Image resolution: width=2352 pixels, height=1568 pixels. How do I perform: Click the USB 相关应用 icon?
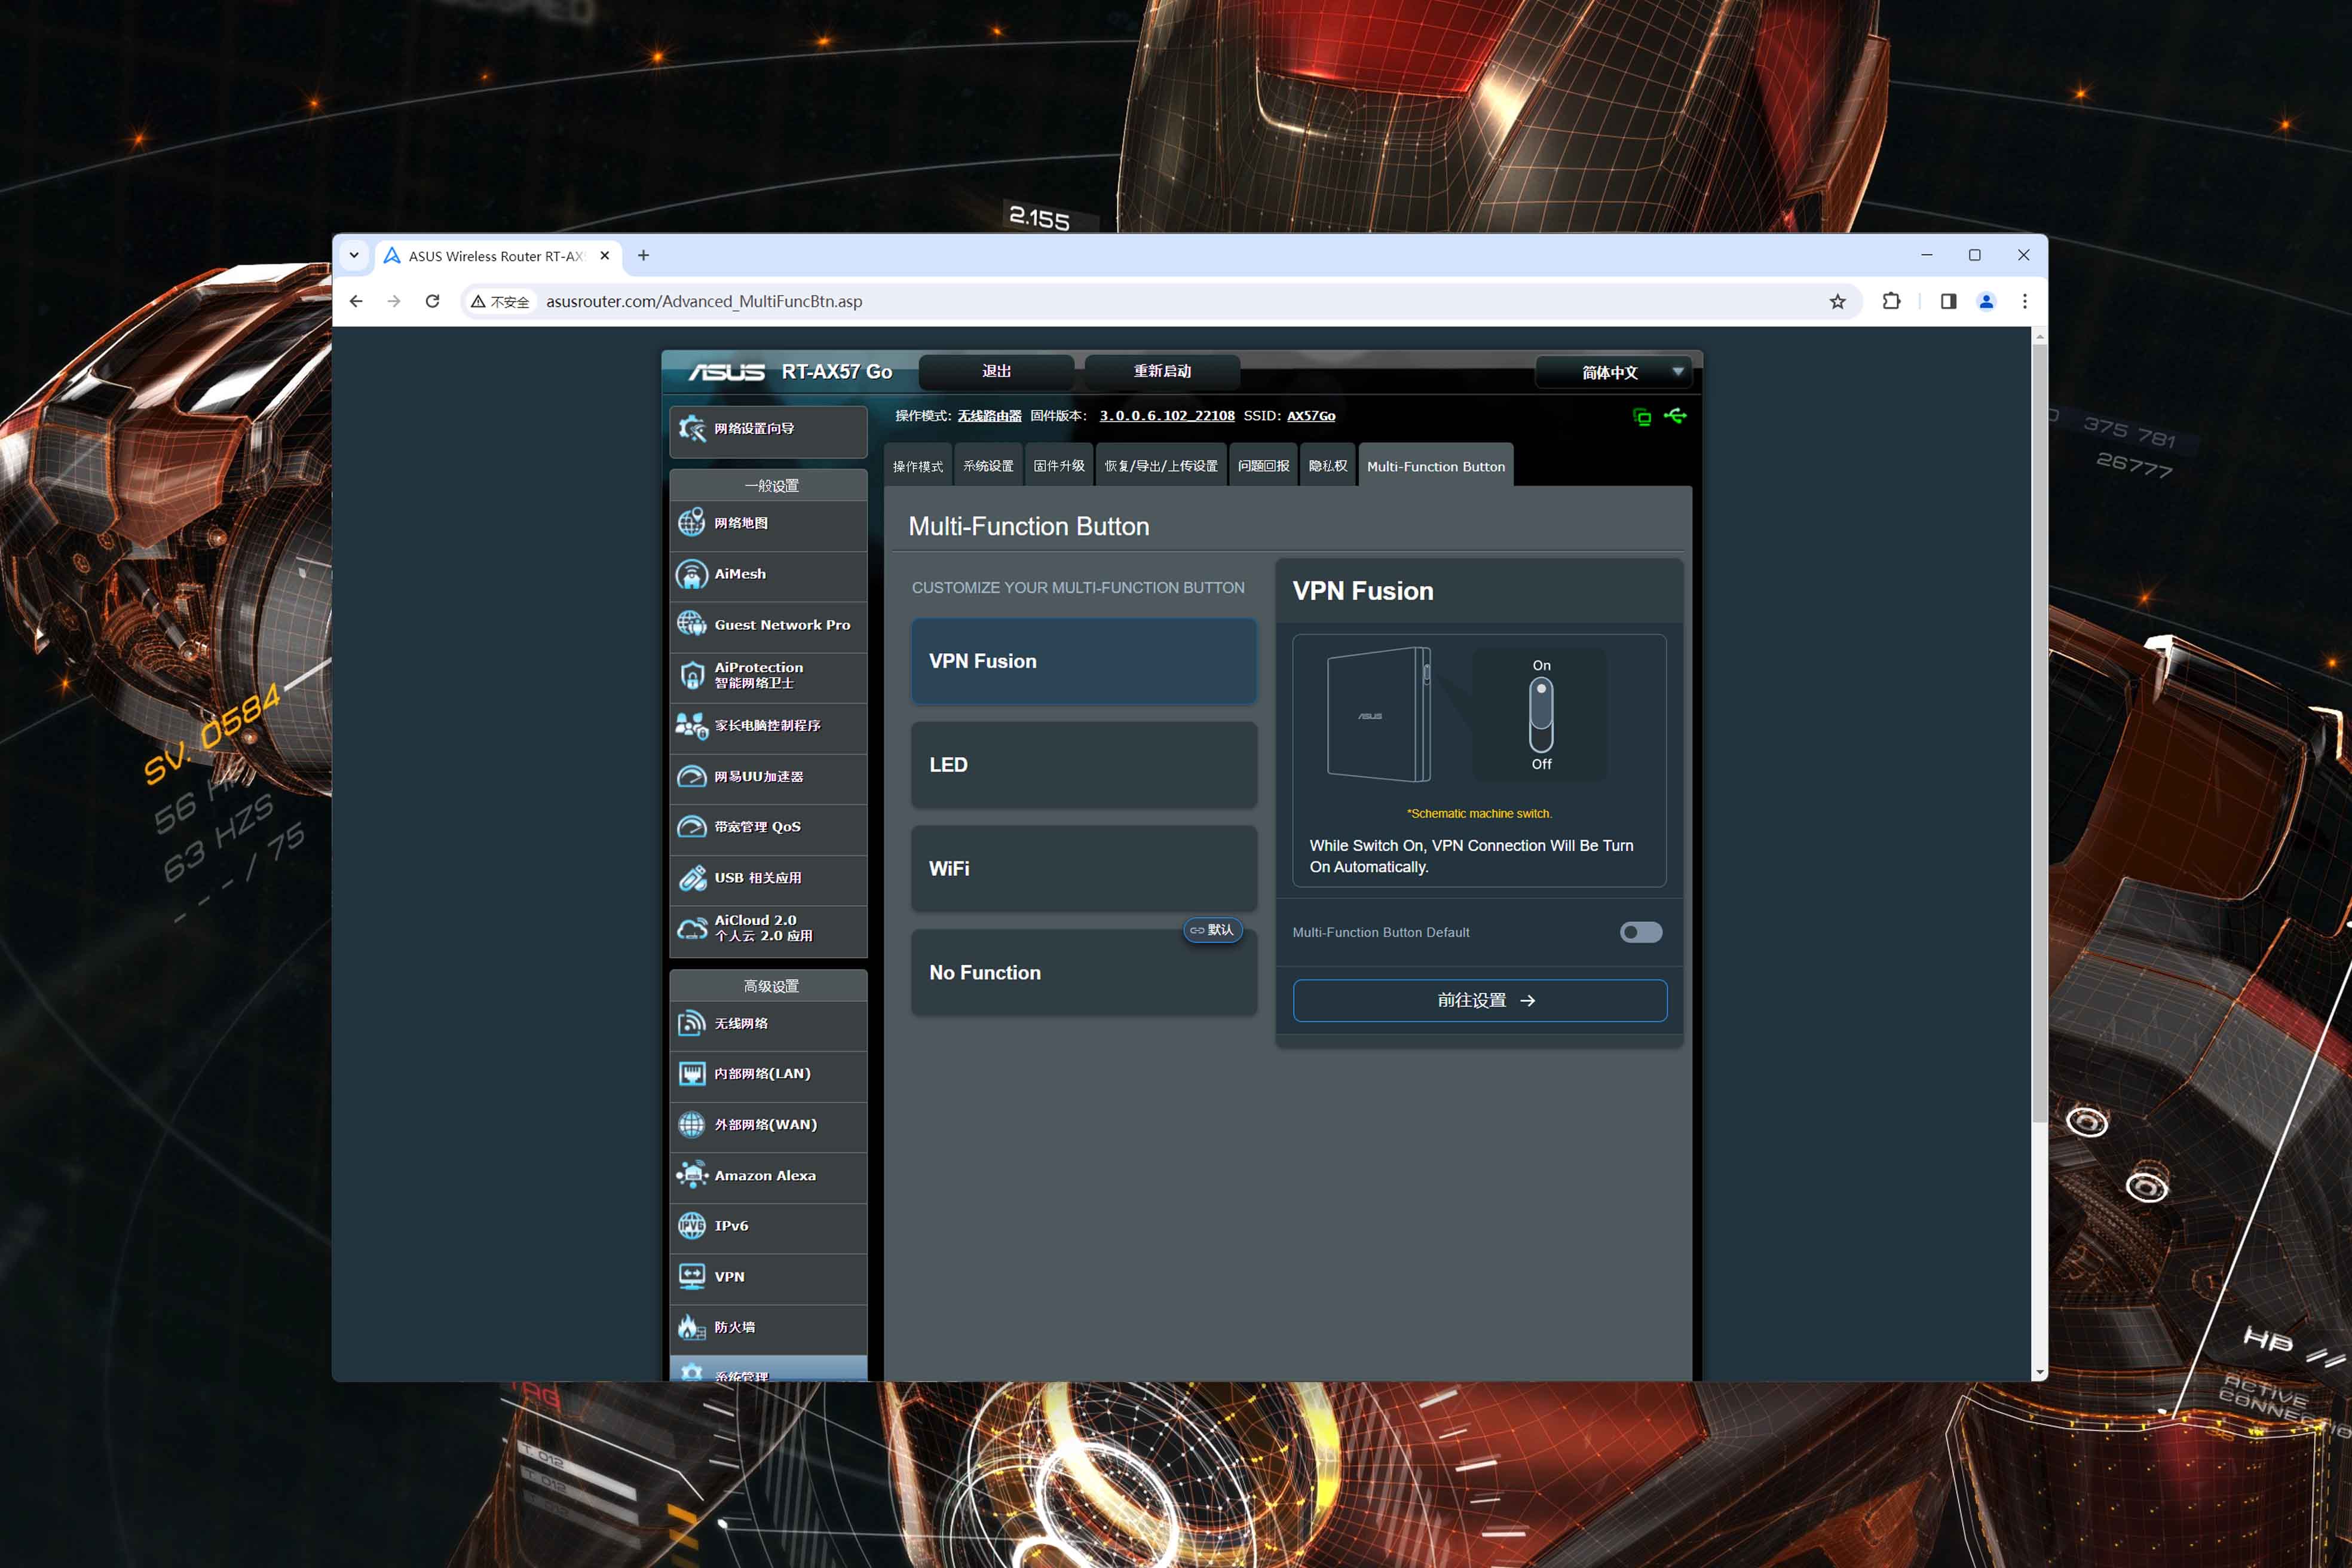(691, 878)
